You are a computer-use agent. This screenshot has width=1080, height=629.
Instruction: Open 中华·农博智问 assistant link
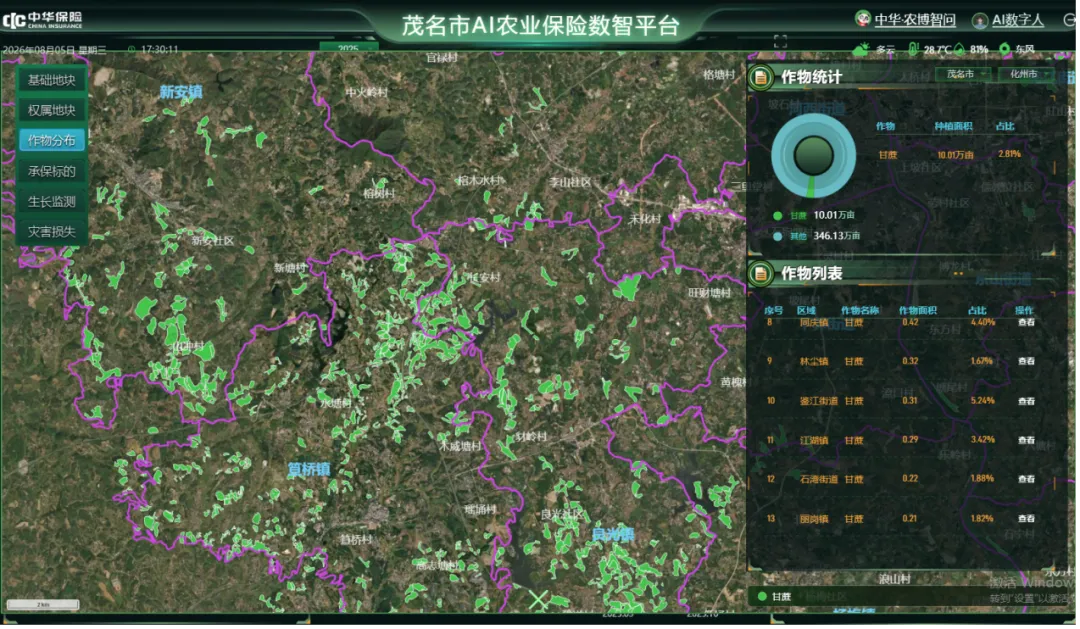(x=915, y=20)
